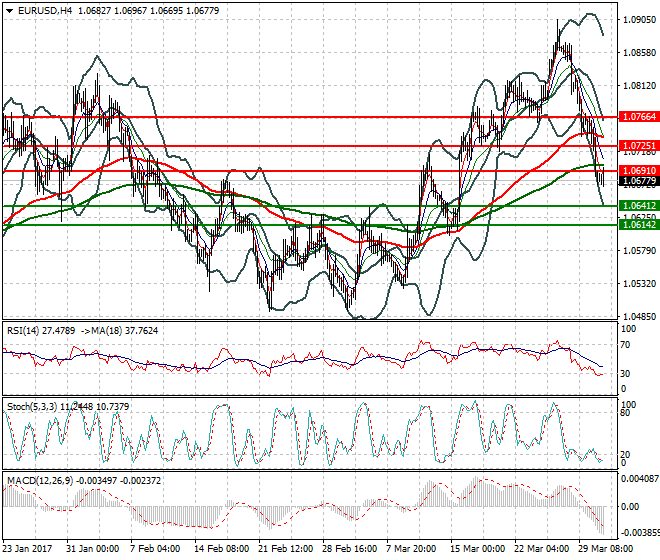
Task: Click the 1.06142 green support price label
Action: (639, 224)
